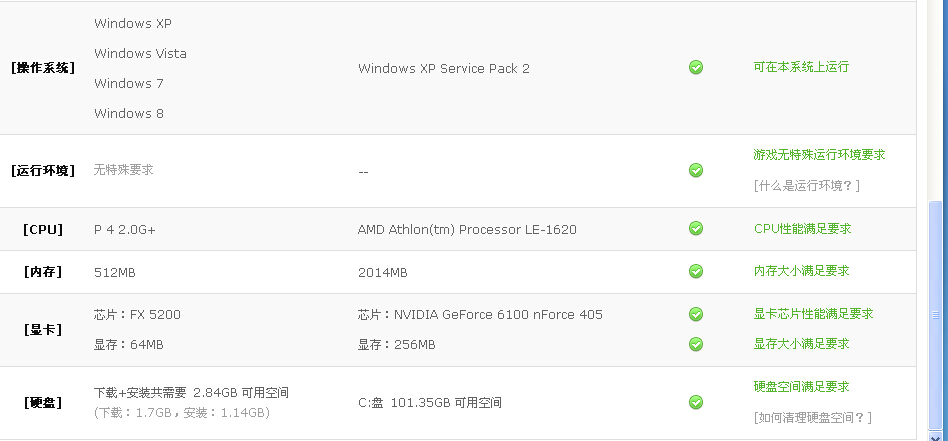
Task: Click the 显存 green check icon
Action: pos(696,344)
